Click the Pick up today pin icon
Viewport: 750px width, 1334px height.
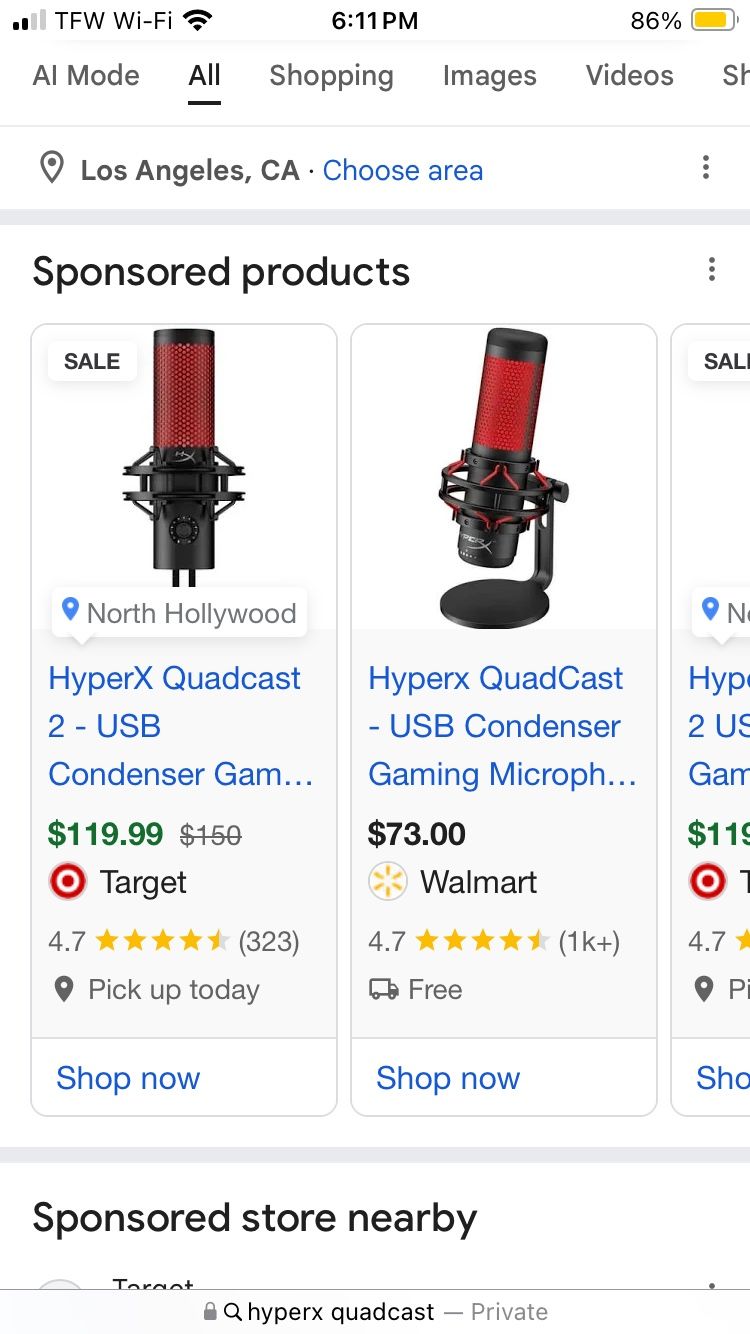coord(64,989)
